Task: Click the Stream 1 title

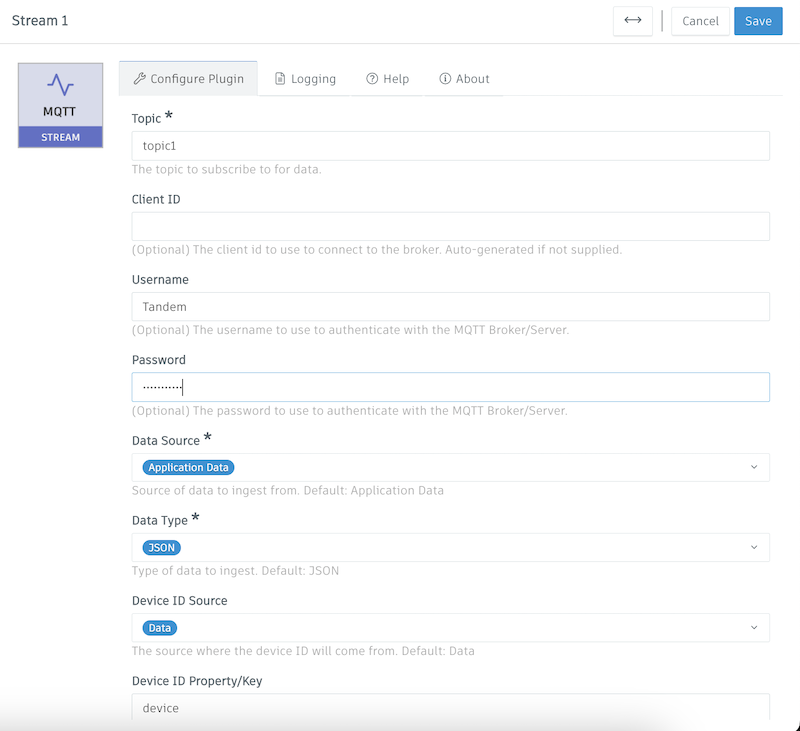Action: point(40,20)
